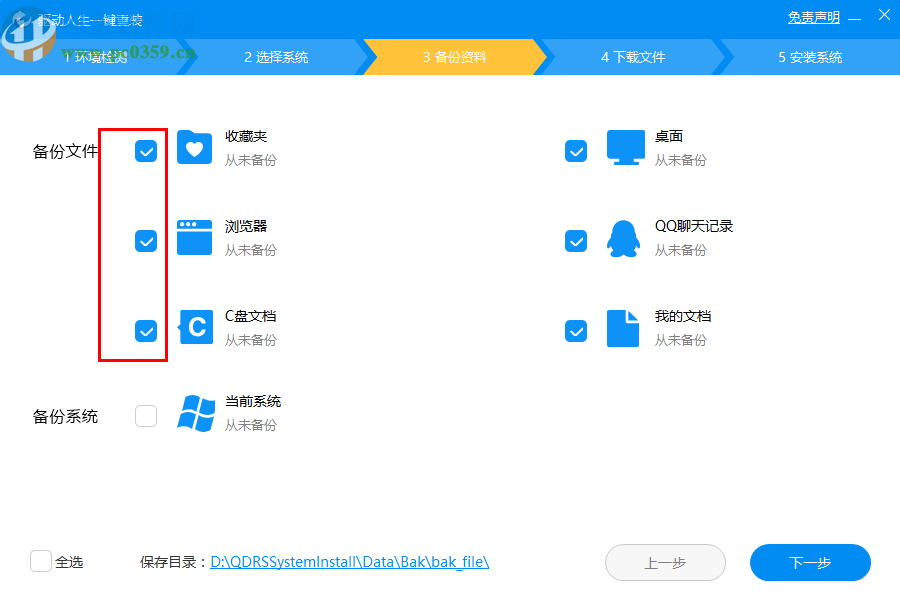Uncheck the QQ聊天记录 backup checkbox
900x600 pixels.
tap(576, 241)
